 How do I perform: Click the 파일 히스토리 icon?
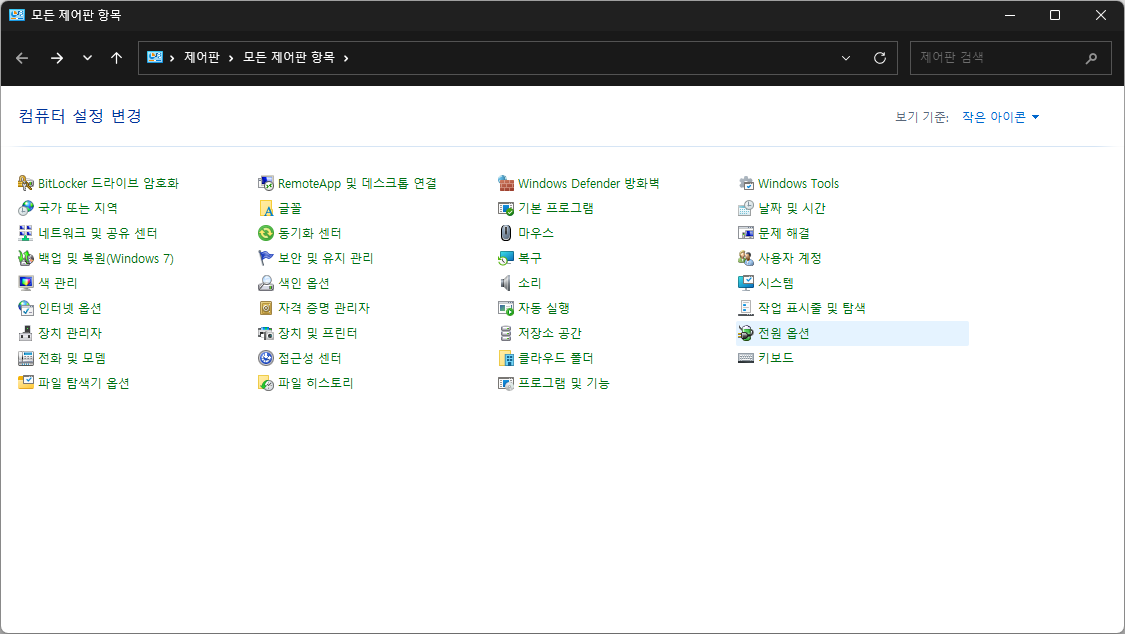pos(266,383)
